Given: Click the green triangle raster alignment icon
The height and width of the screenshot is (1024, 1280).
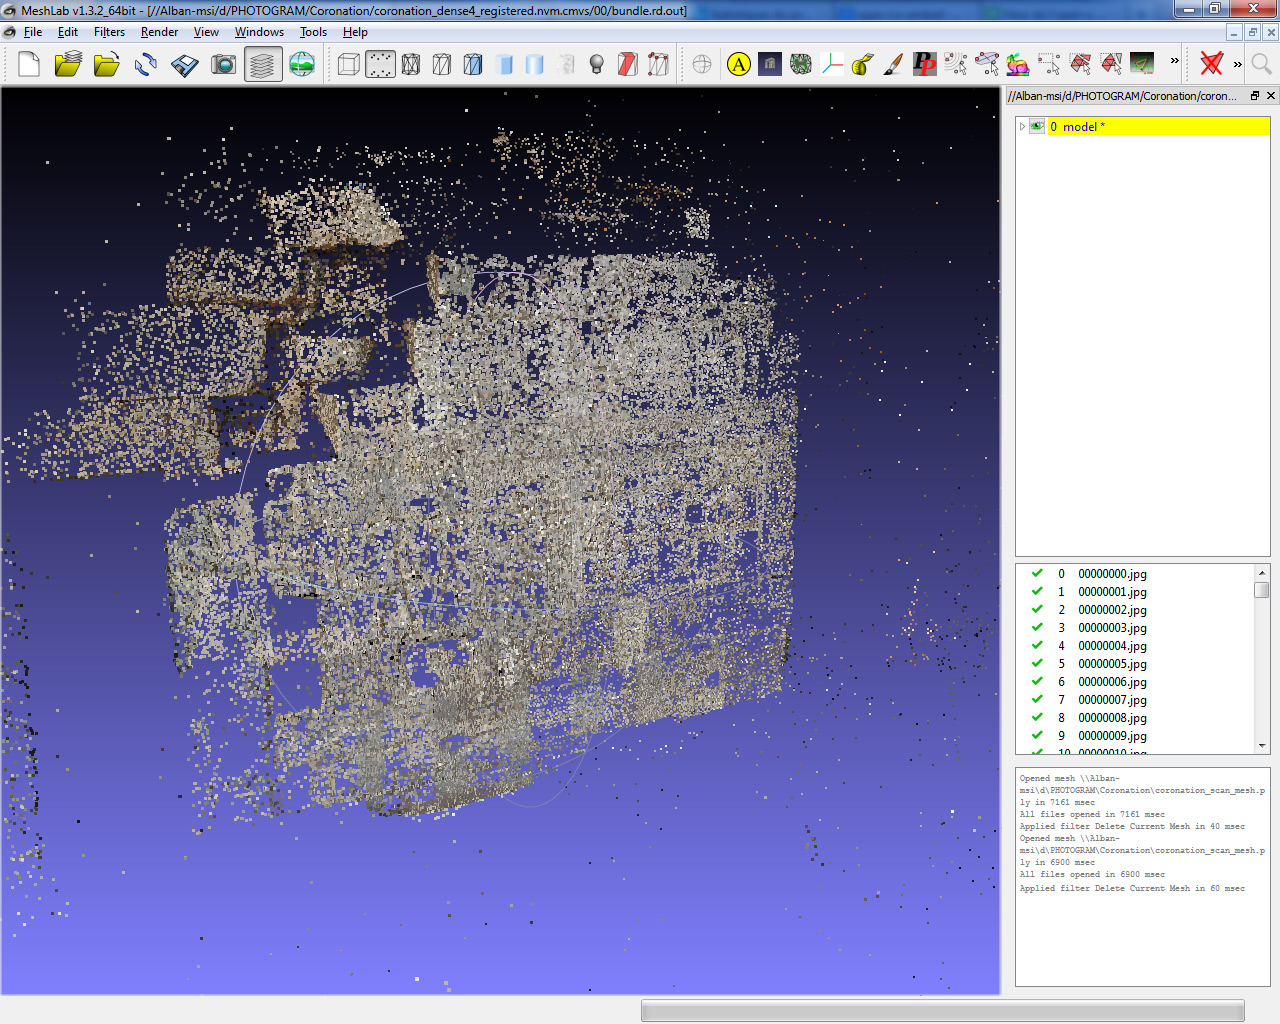Looking at the screenshot, I should click(1142, 65).
